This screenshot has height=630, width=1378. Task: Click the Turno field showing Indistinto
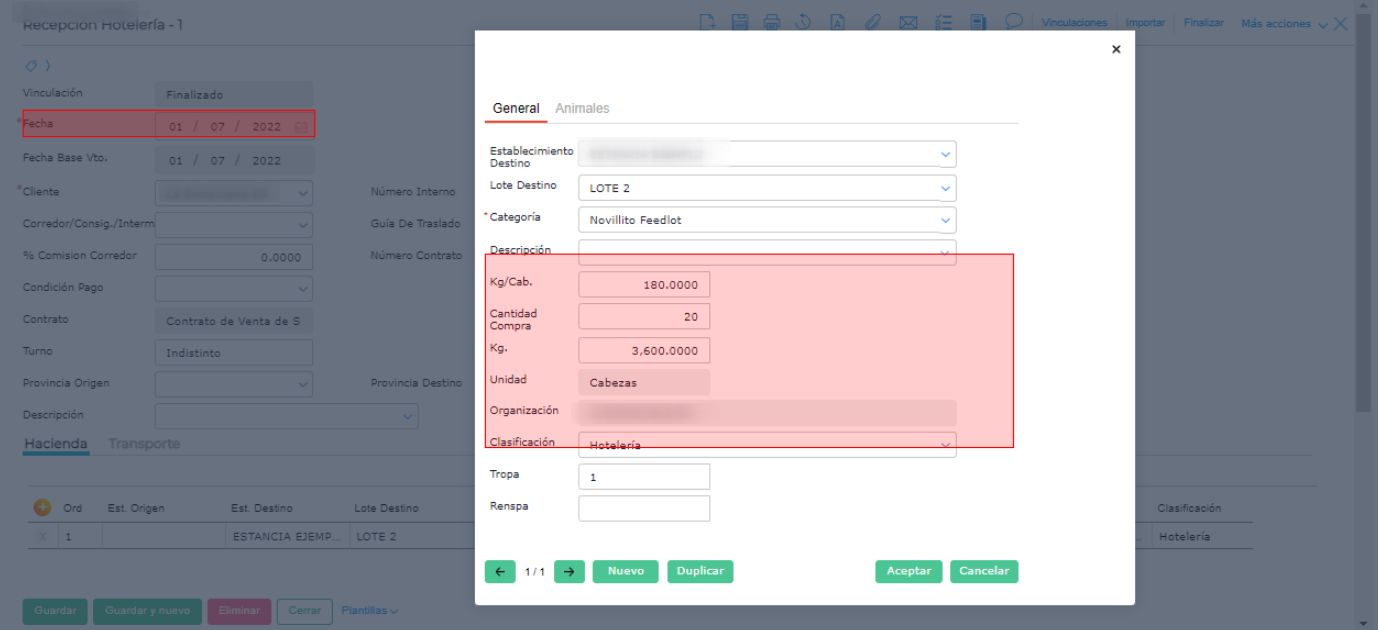tap(234, 353)
